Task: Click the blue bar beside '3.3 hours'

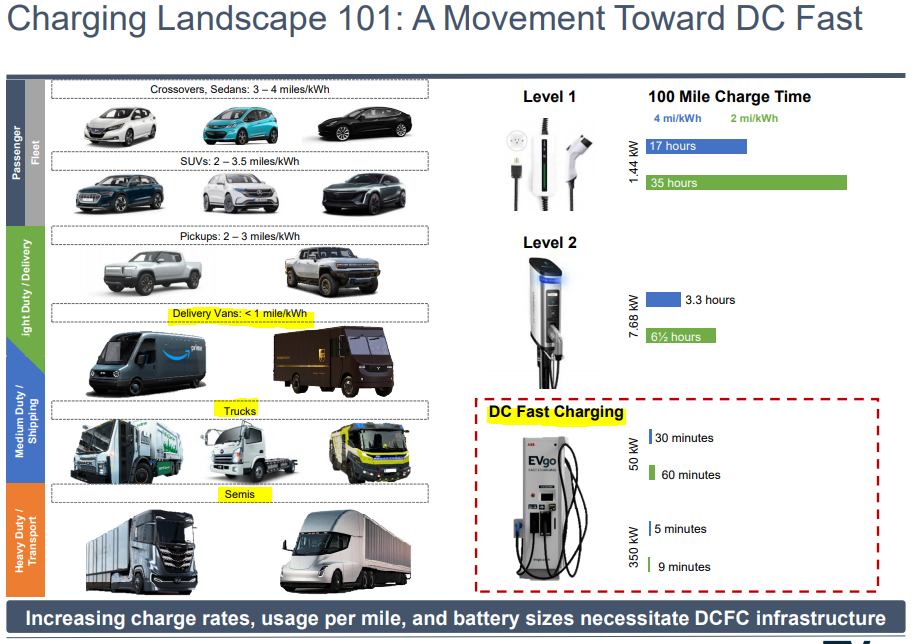Action: (x=663, y=299)
